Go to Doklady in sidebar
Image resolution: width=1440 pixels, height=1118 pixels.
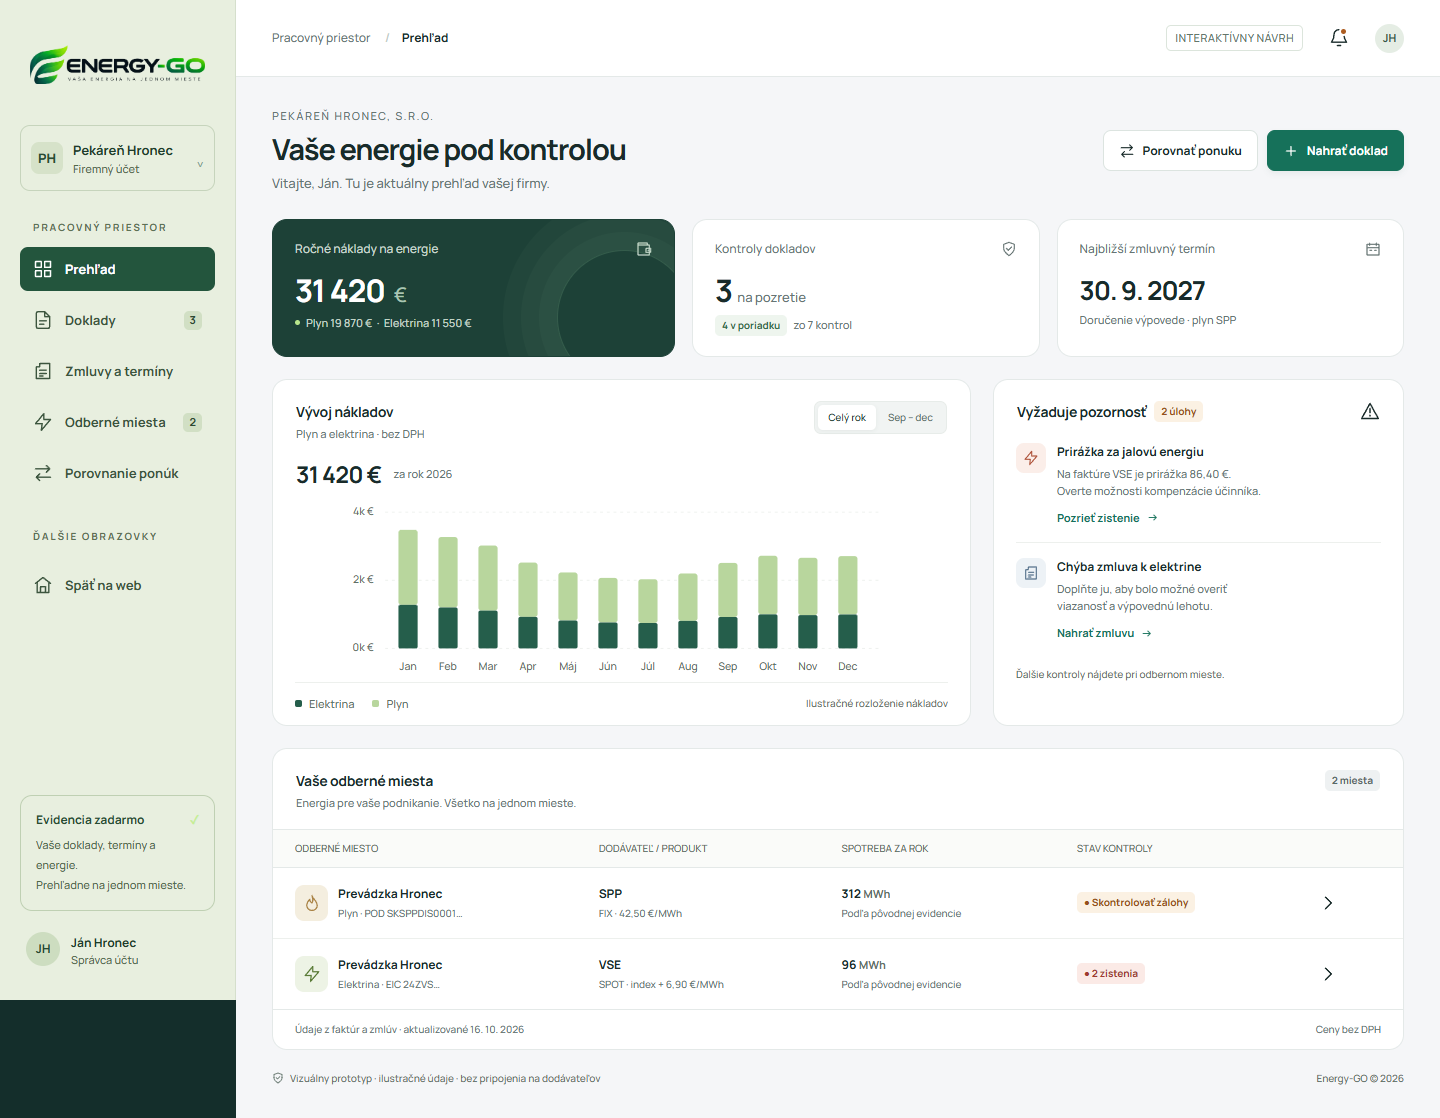click(117, 320)
